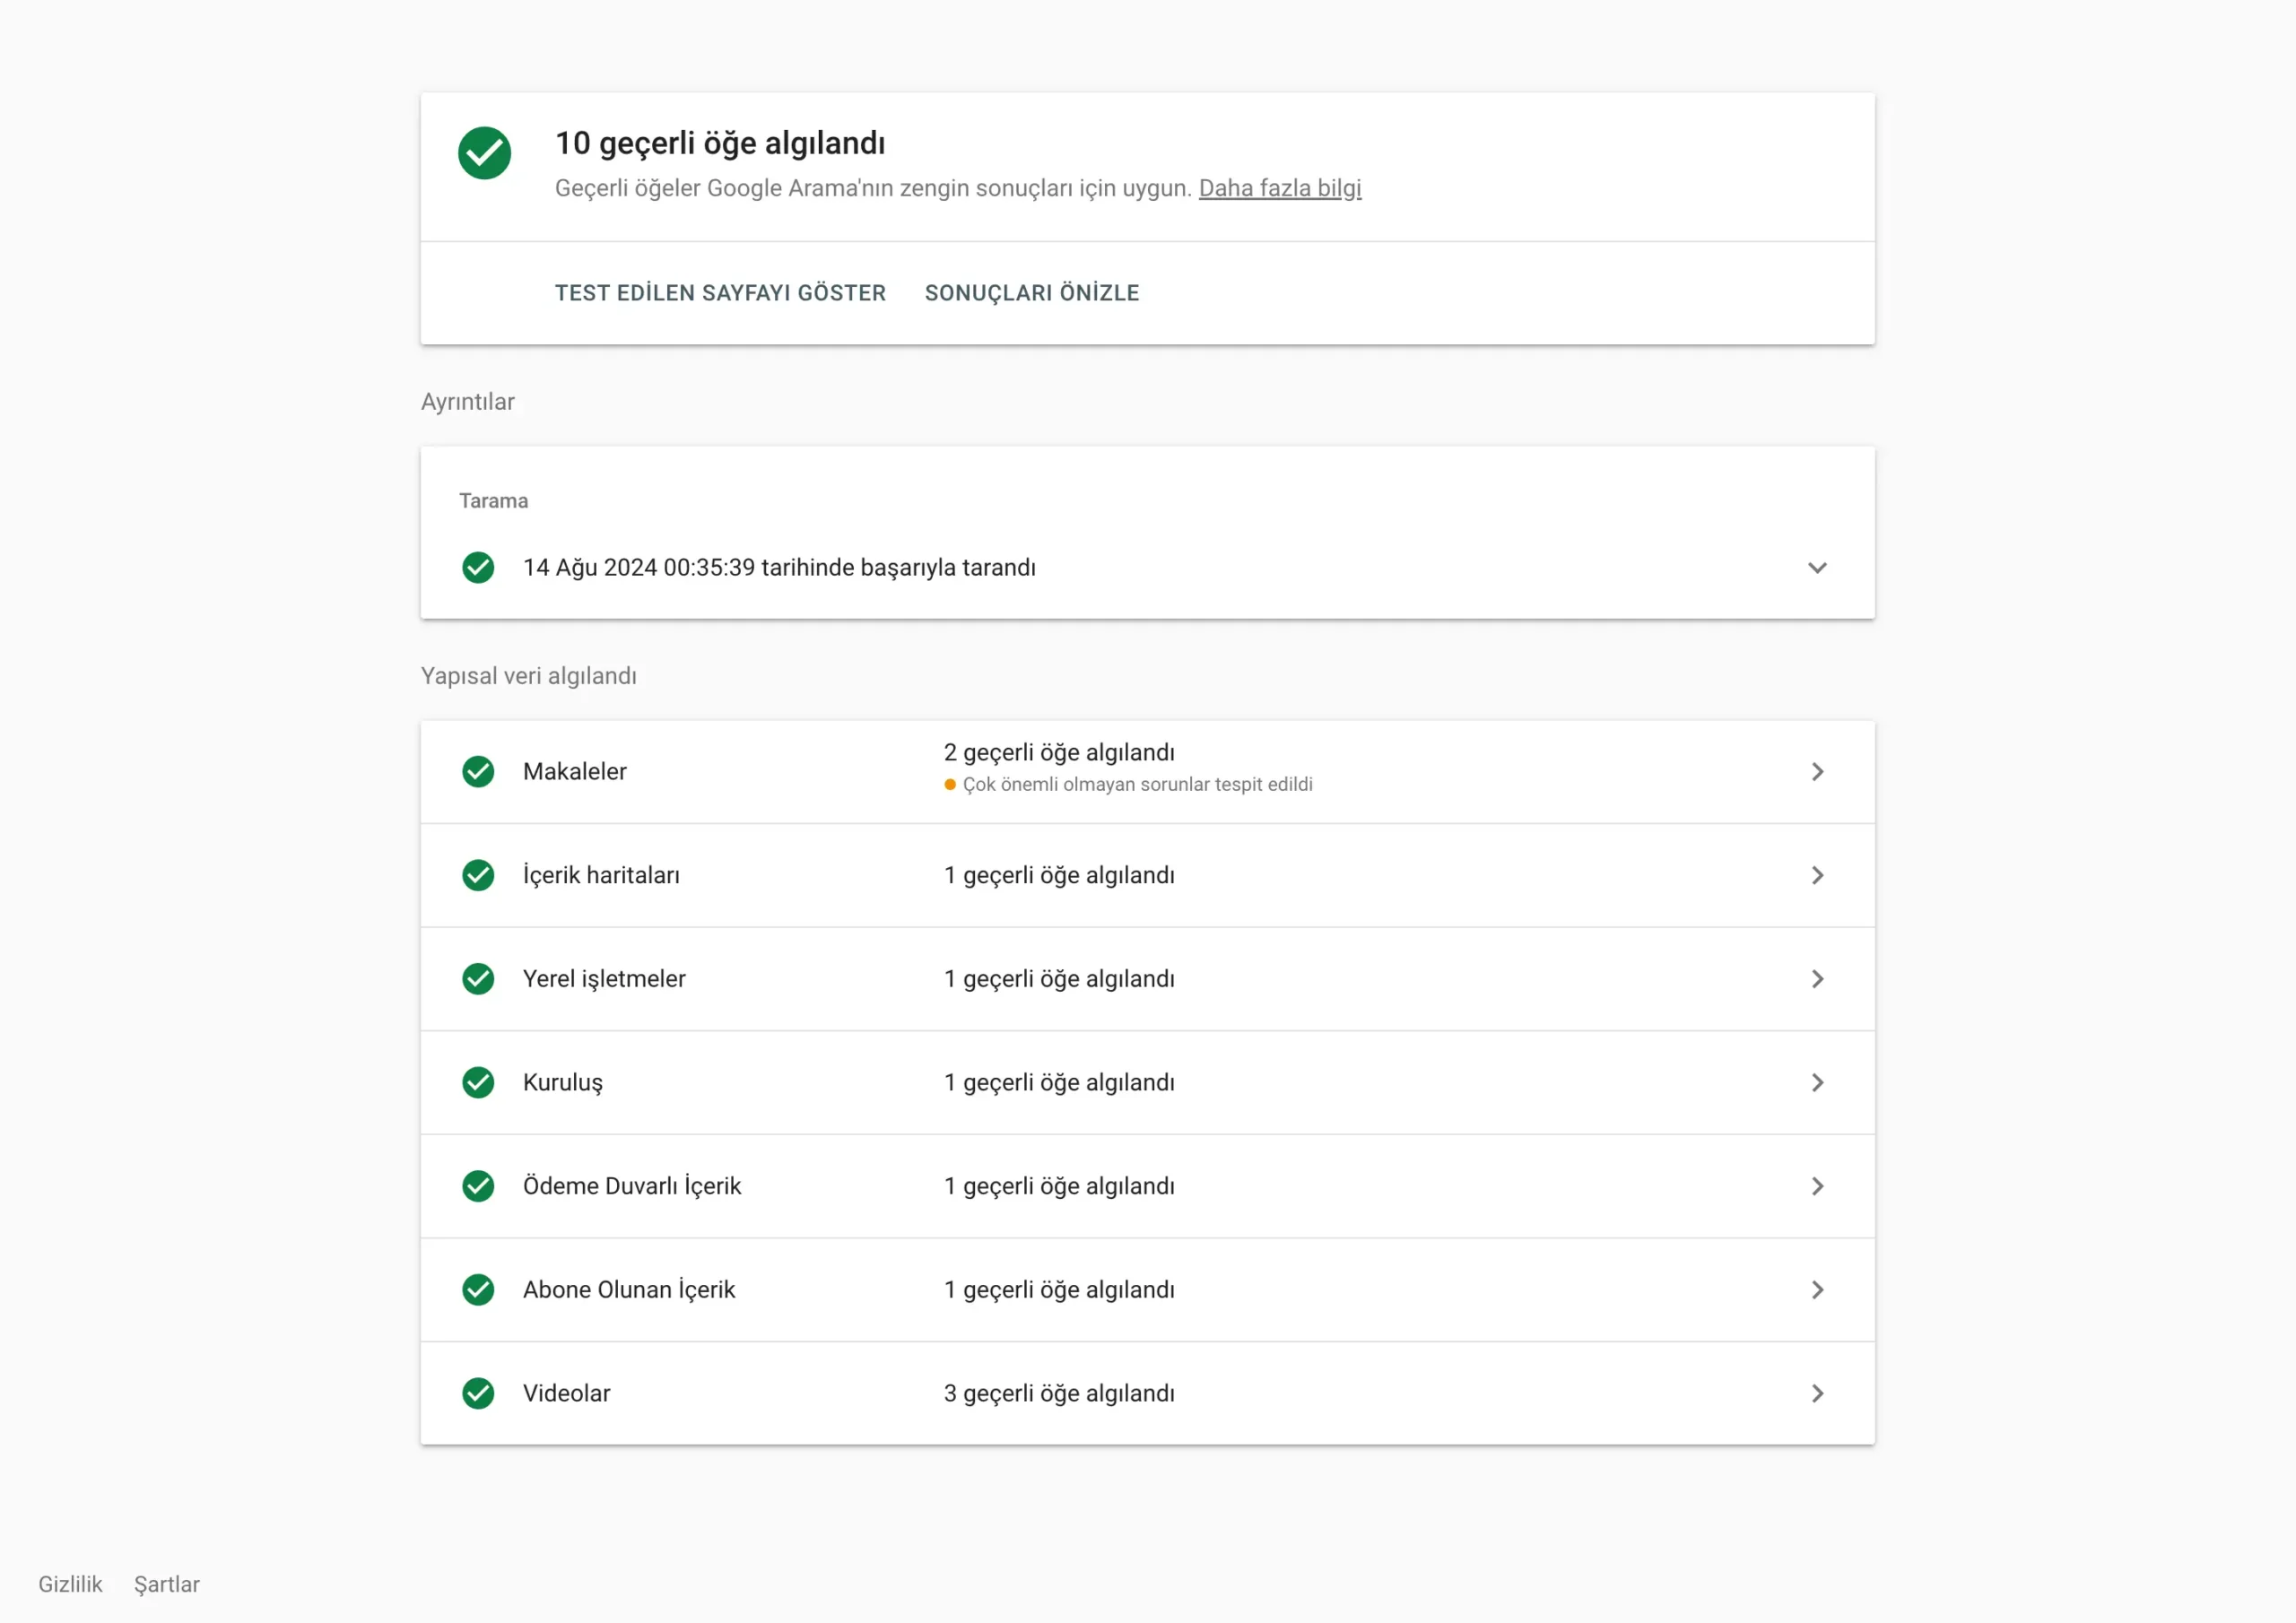Viewport: 2296px width, 1623px height.
Task: Click Çok önemli olmayan sorunlar tespit edildi text
Action: click(1137, 784)
